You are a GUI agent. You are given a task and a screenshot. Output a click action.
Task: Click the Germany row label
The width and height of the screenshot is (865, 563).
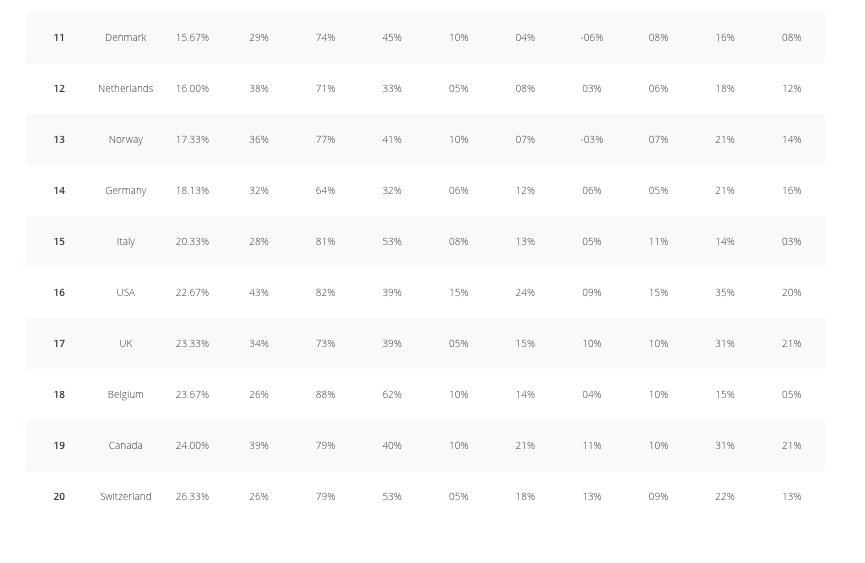coord(125,191)
